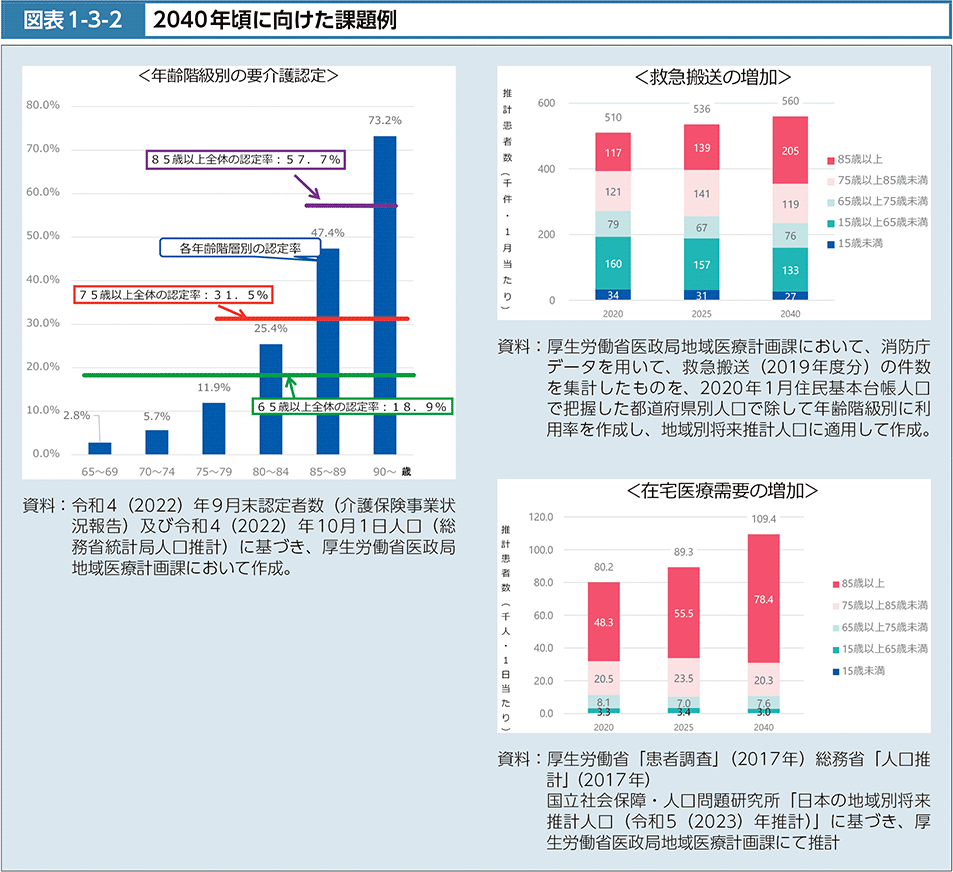Click the 23.5 pink segment in the 2025 home-care bar
Screen dimensions: 953x872
click(683, 678)
